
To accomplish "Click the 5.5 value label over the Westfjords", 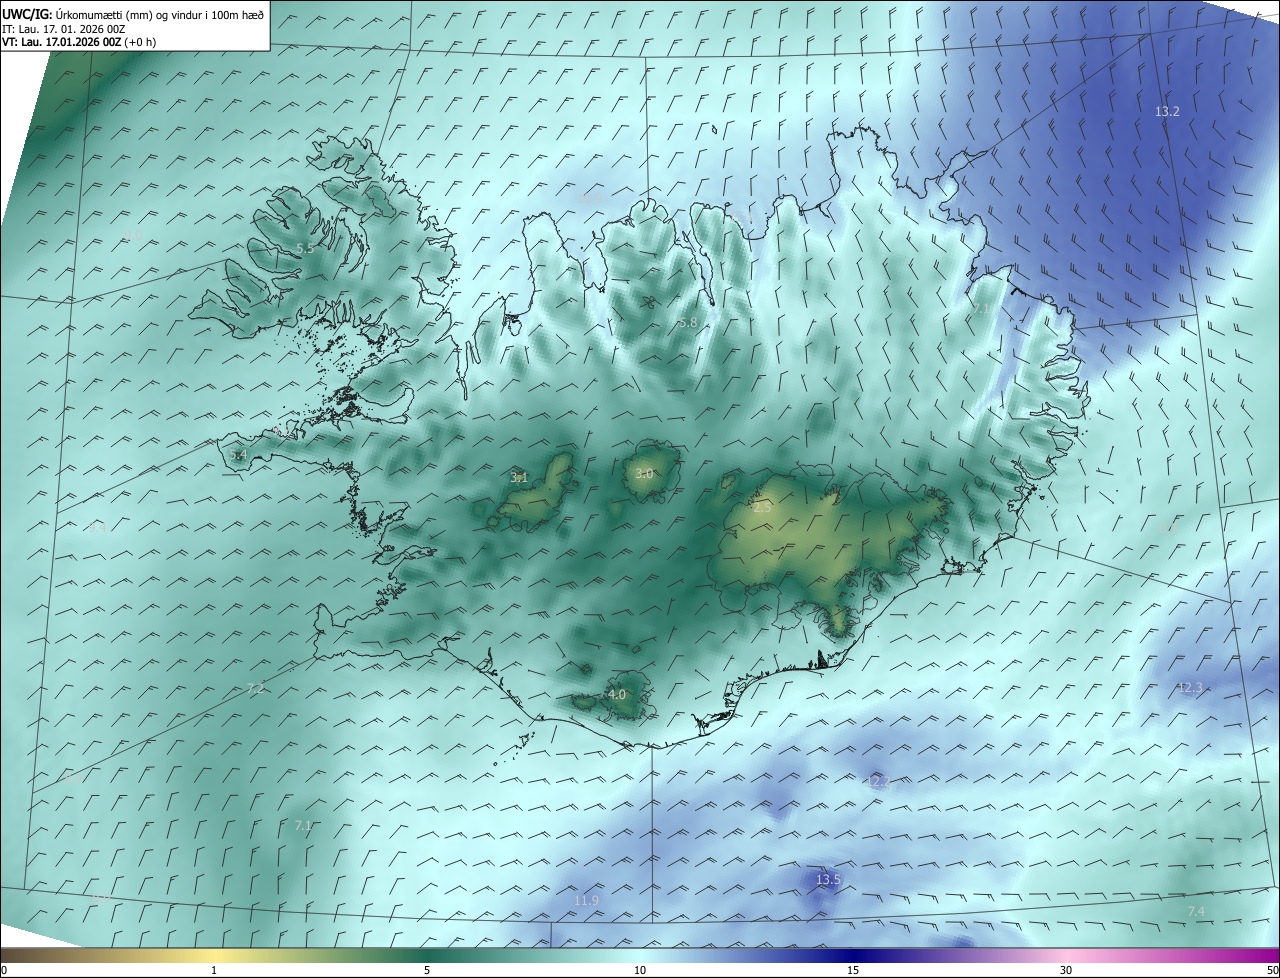I will pyautogui.click(x=305, y=248).
